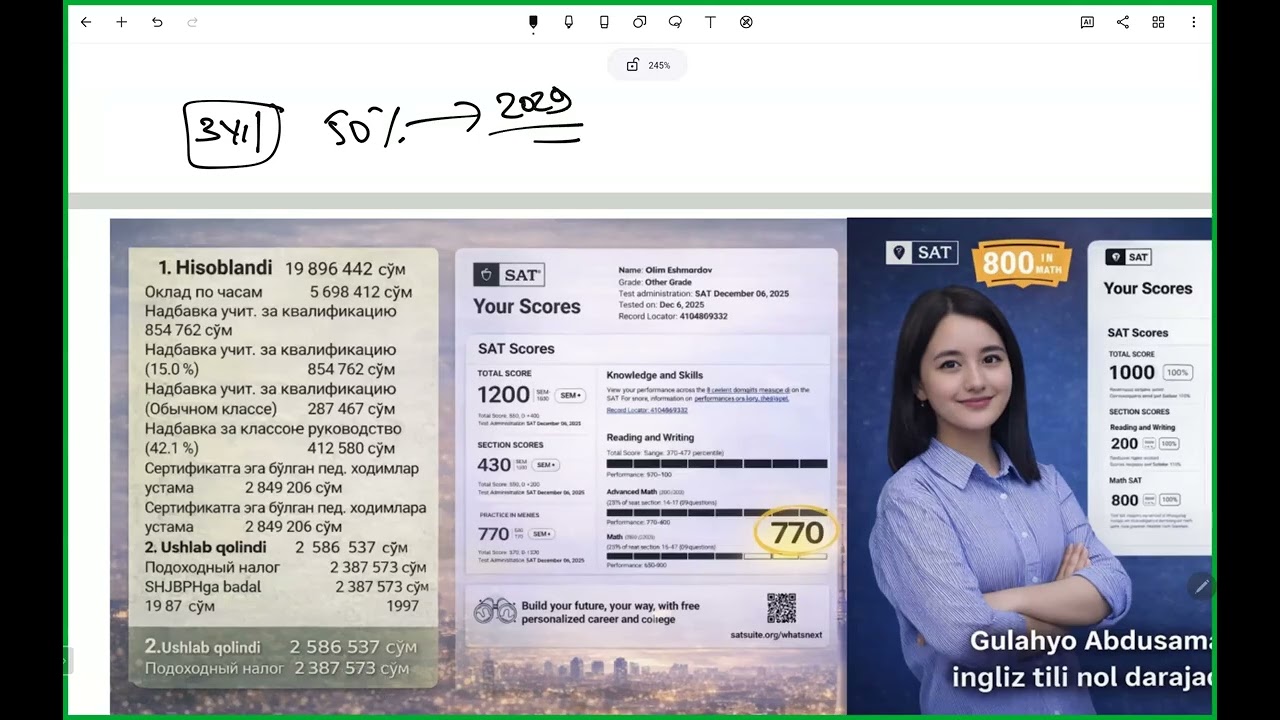
Task: Click 'Оклад по часам' row text
Action: 204,292
